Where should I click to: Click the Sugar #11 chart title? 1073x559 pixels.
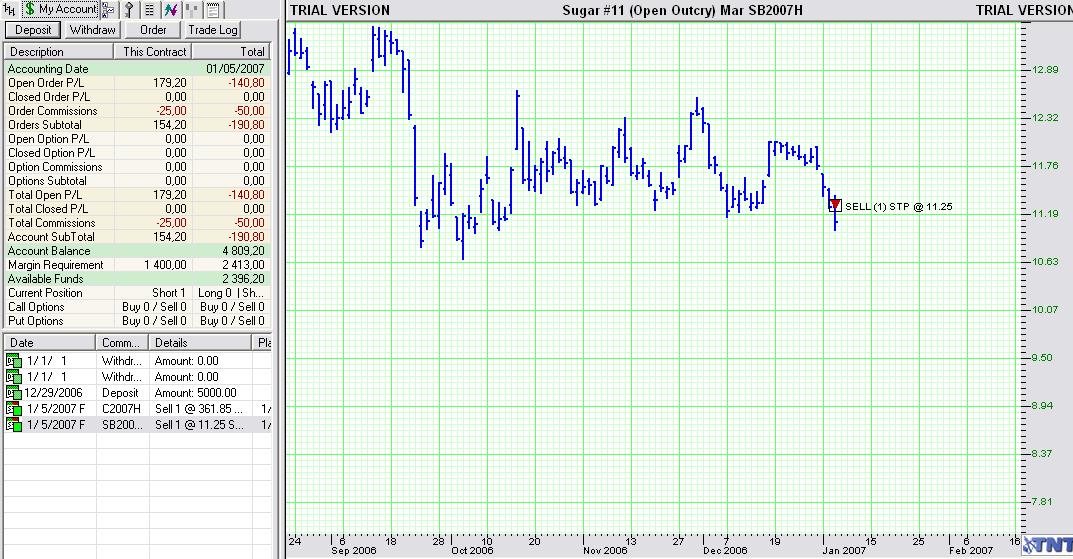point(682,10)
